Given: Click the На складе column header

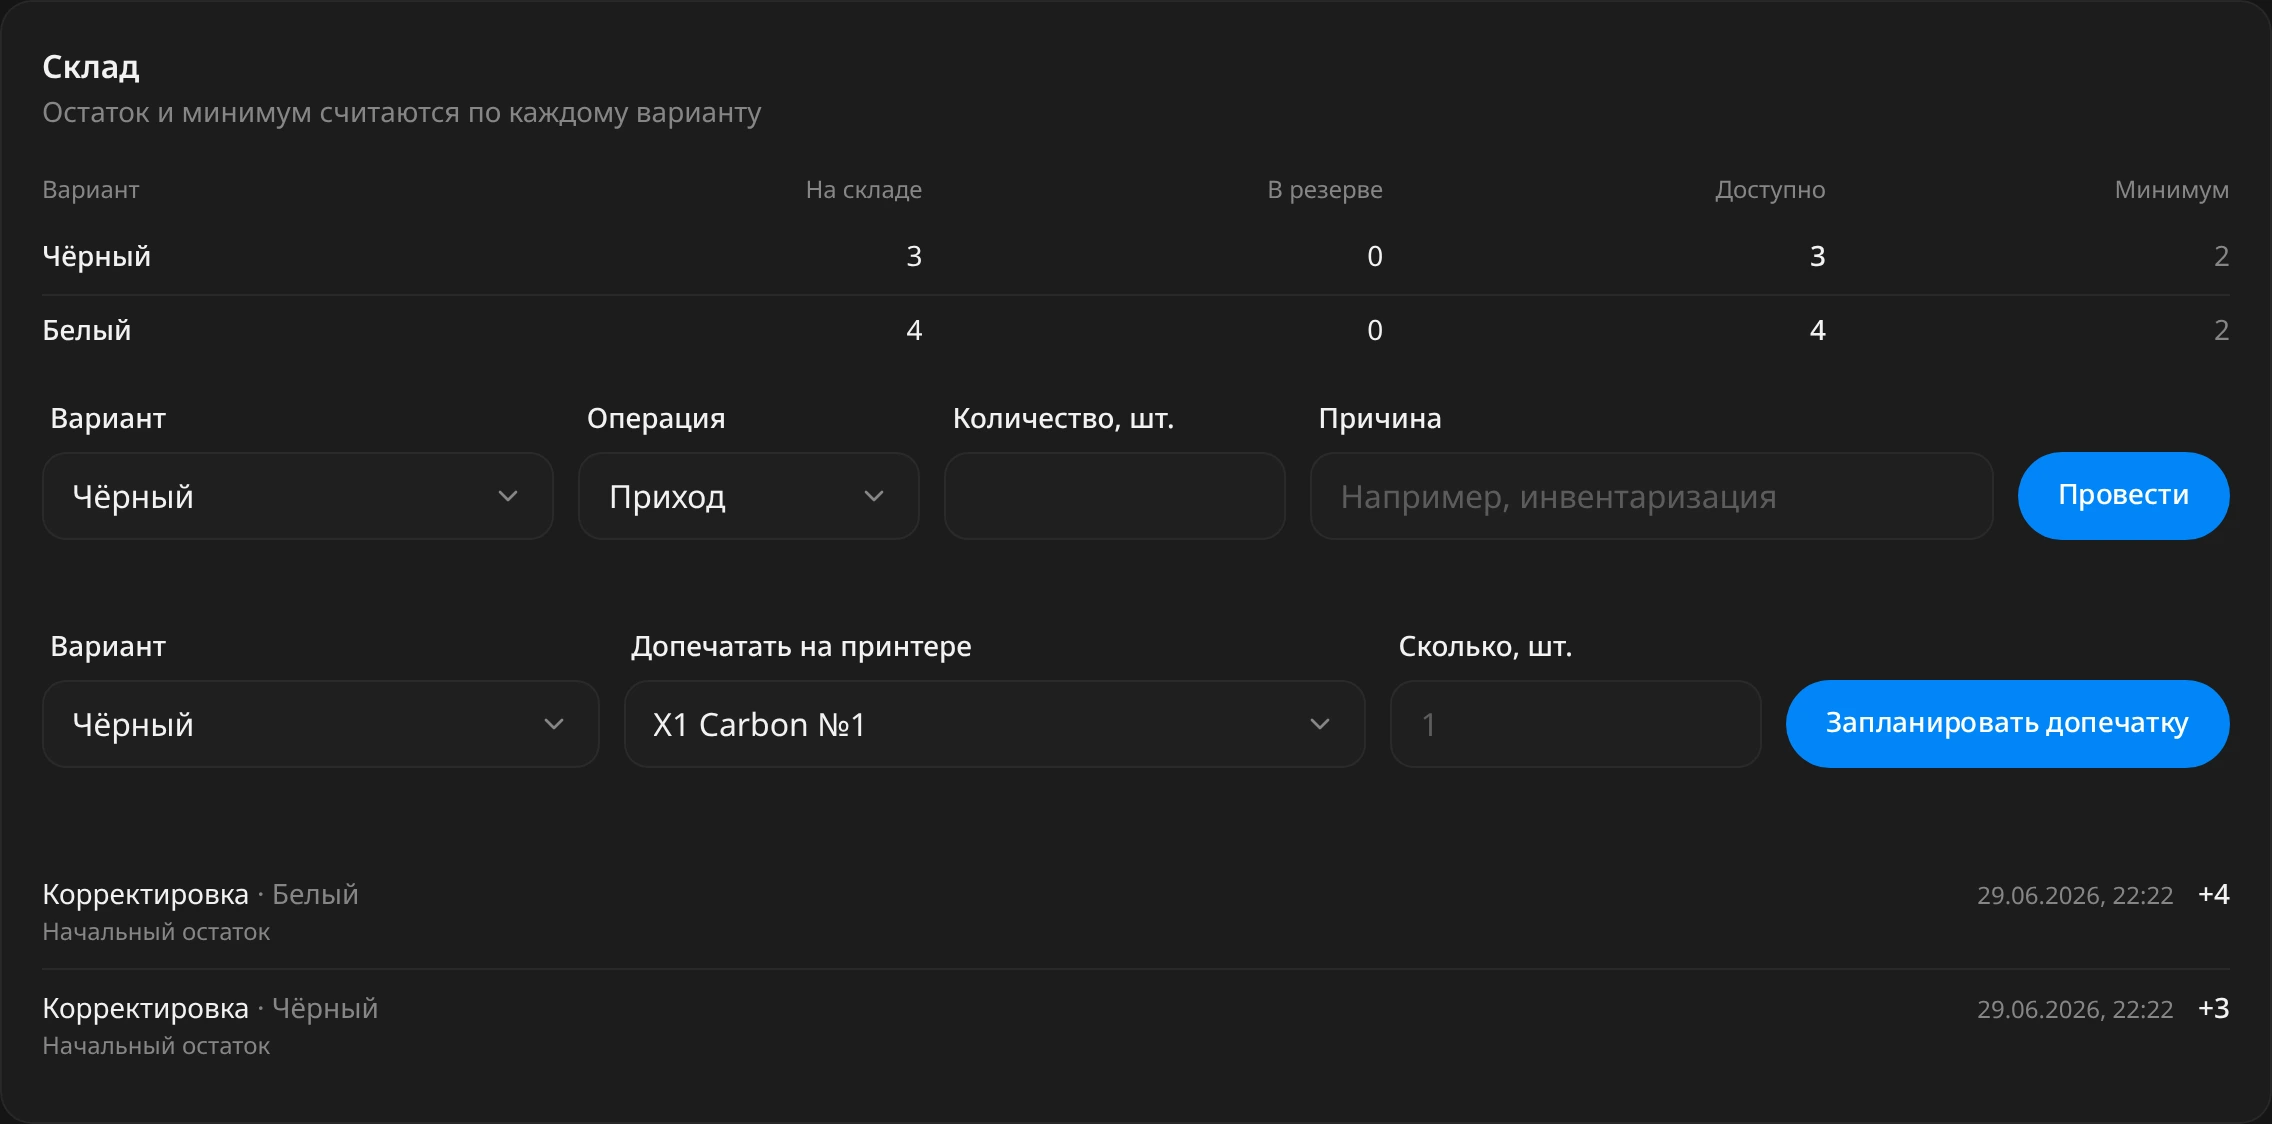Looking at the screenshot, I should click(x=864, y=190).
